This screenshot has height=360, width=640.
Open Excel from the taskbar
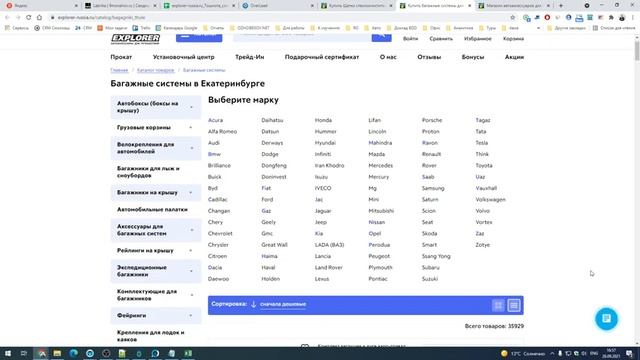point(188,353)
